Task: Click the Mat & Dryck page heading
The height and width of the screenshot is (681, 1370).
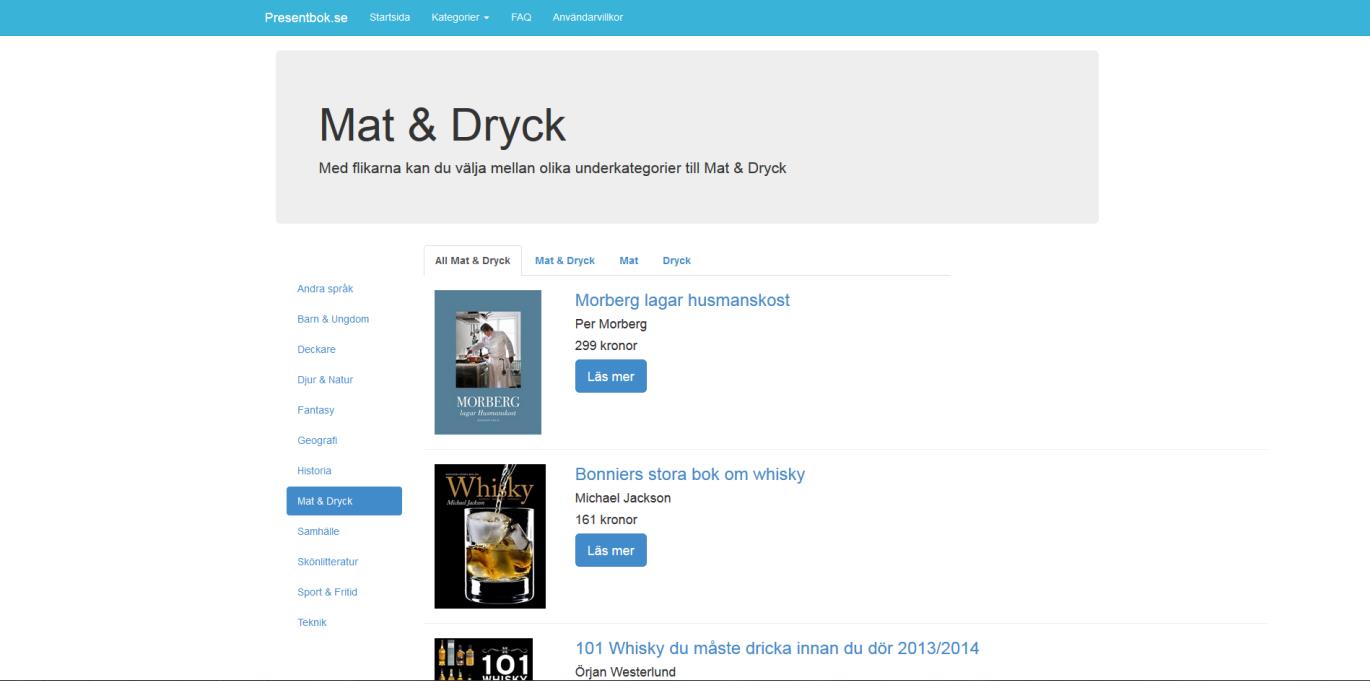Action: click(442, 125)
